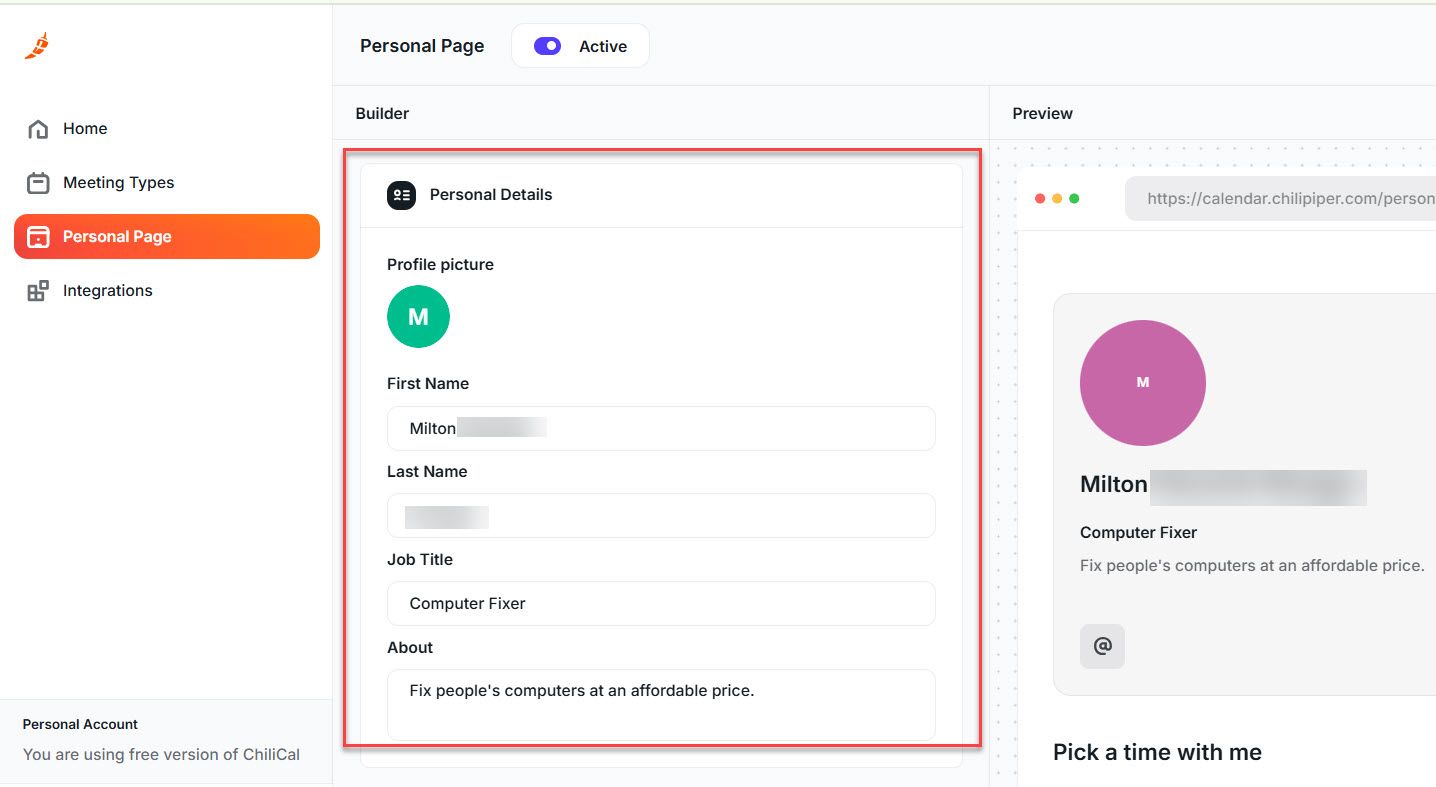Click the @ email icon in the preview card
This screenshot has height=787, width=1436.
point(1102,646)
